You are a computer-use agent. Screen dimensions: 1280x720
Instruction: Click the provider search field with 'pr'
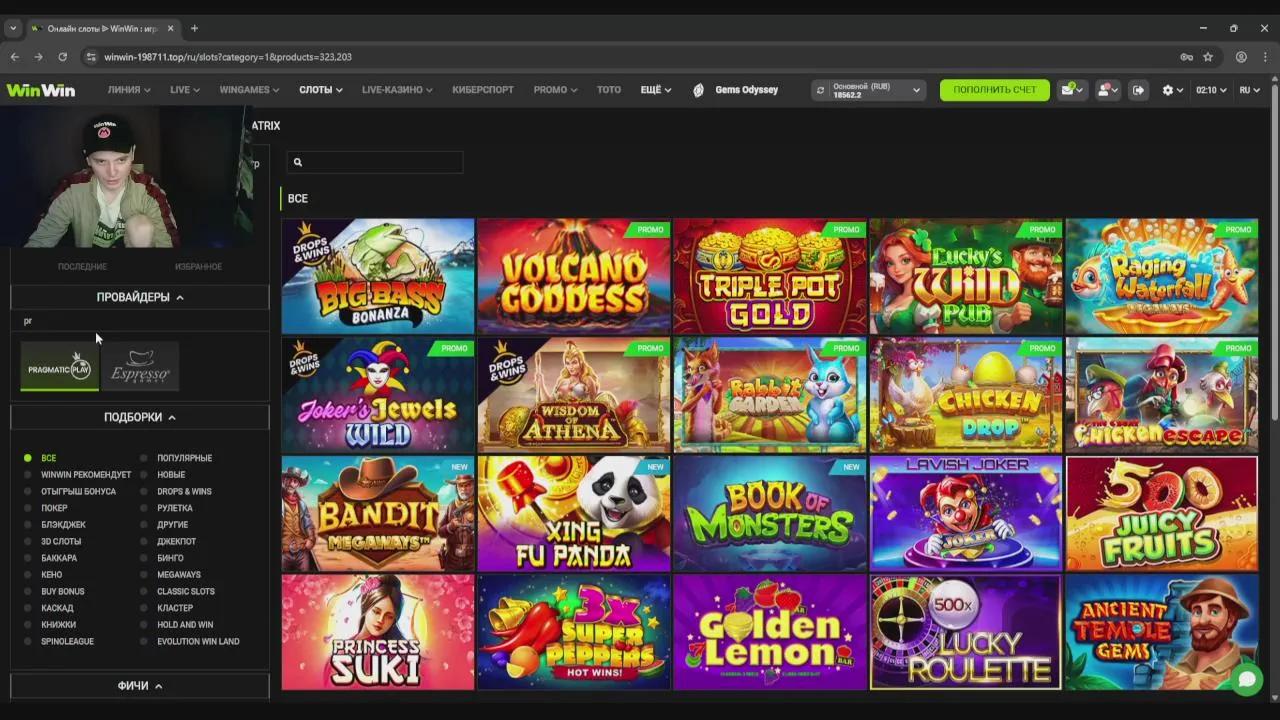coord(140,321)
